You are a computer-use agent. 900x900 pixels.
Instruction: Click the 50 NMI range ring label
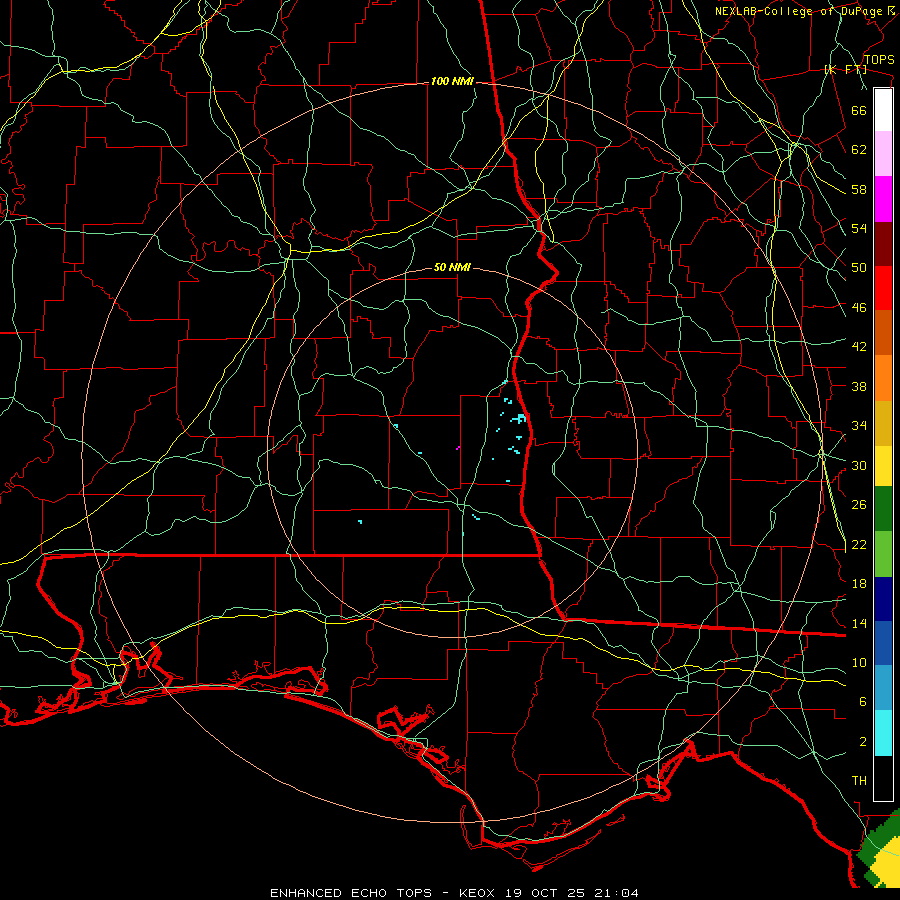(452, 267)
